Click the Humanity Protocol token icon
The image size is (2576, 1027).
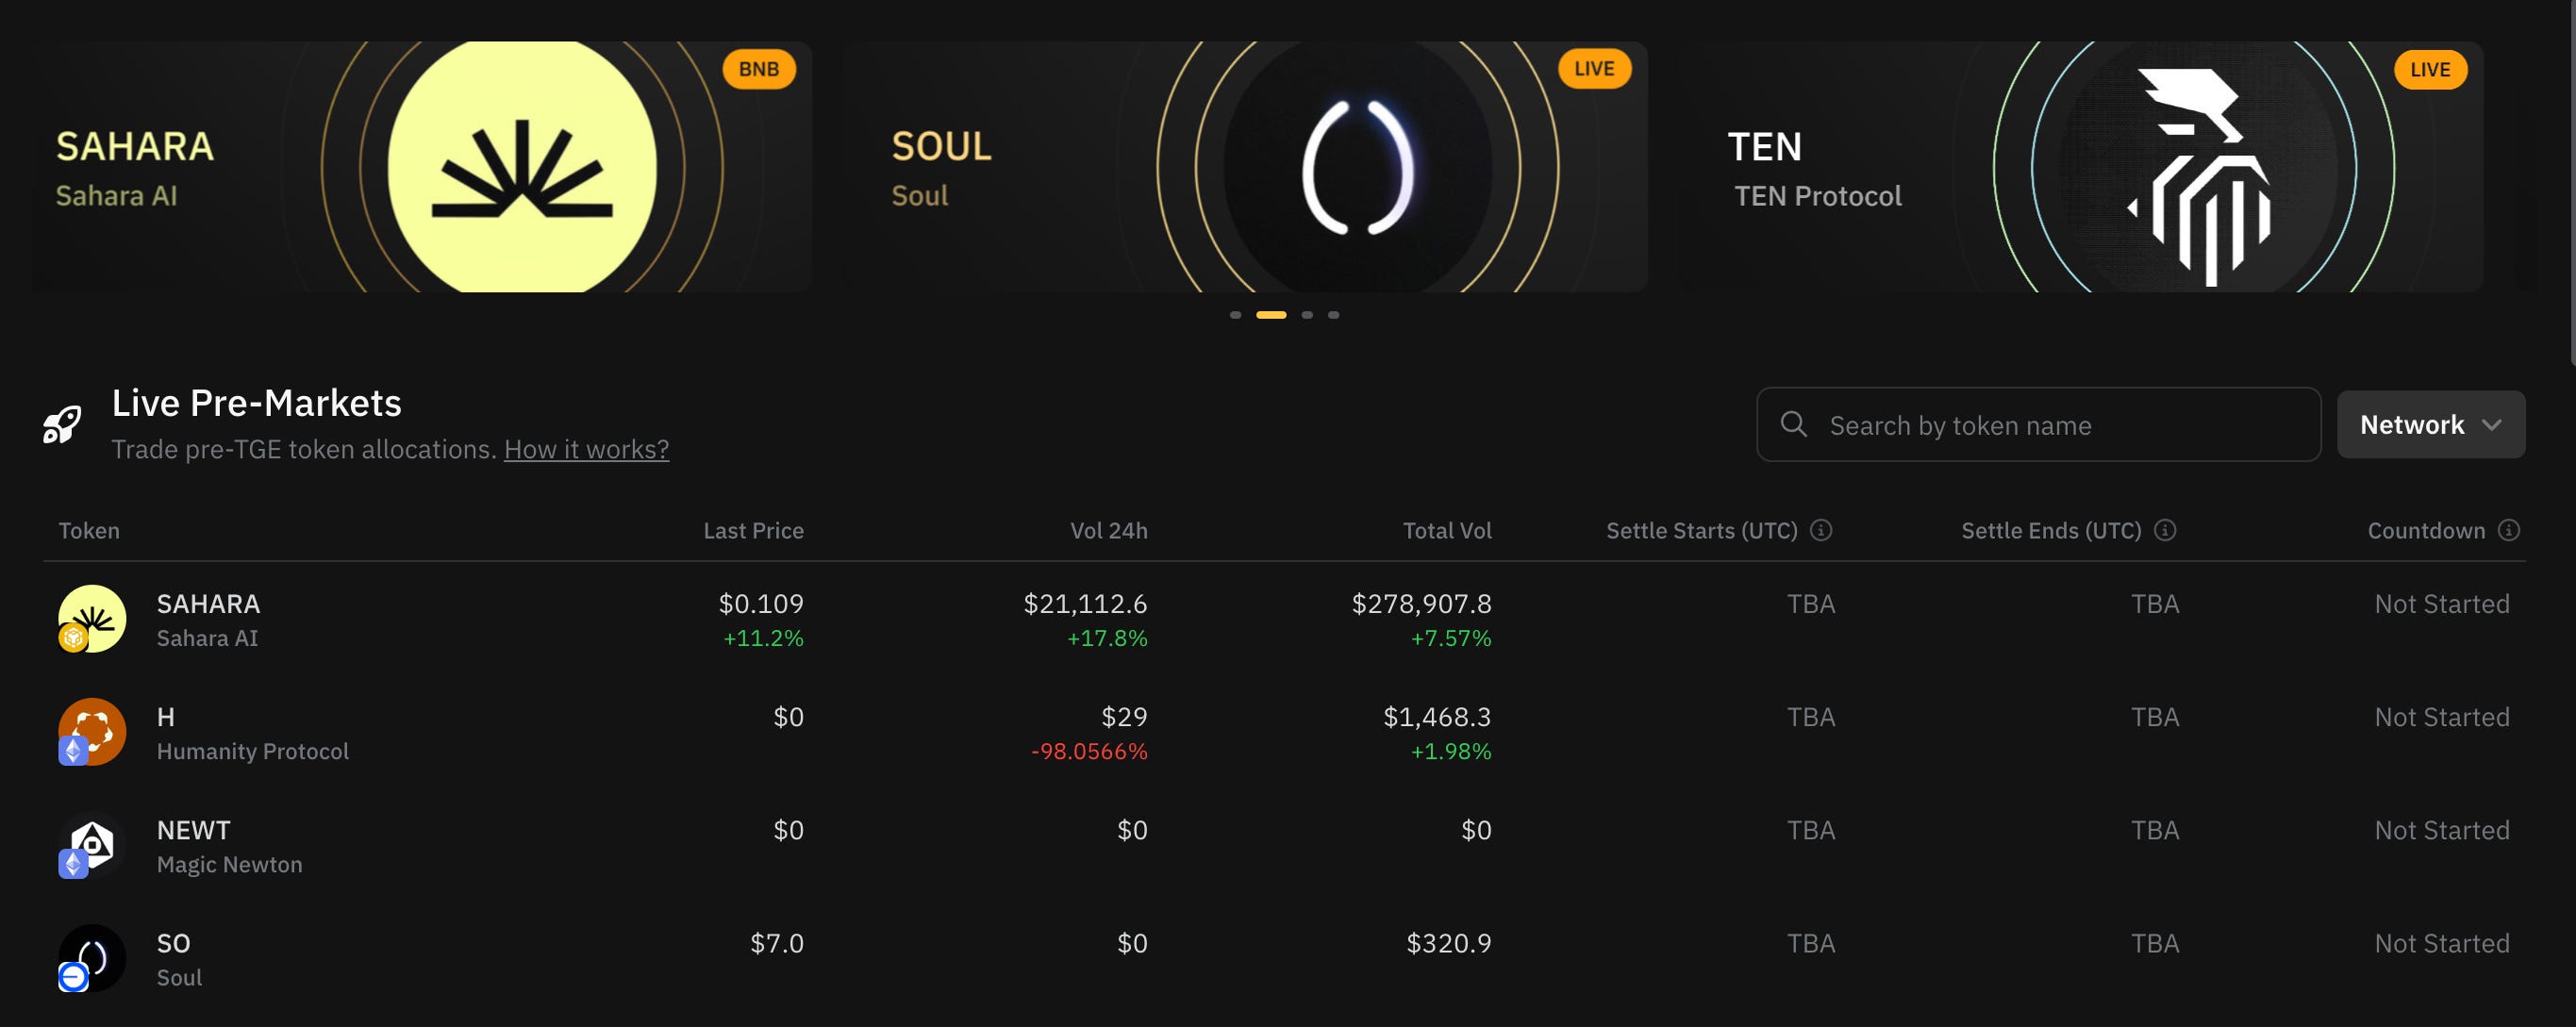92,732
